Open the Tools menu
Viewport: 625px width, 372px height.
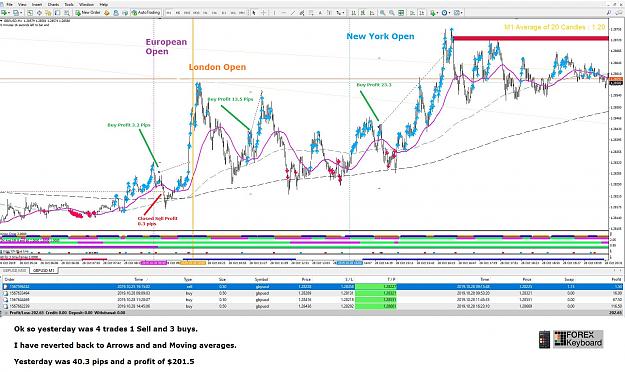[69, 4]
